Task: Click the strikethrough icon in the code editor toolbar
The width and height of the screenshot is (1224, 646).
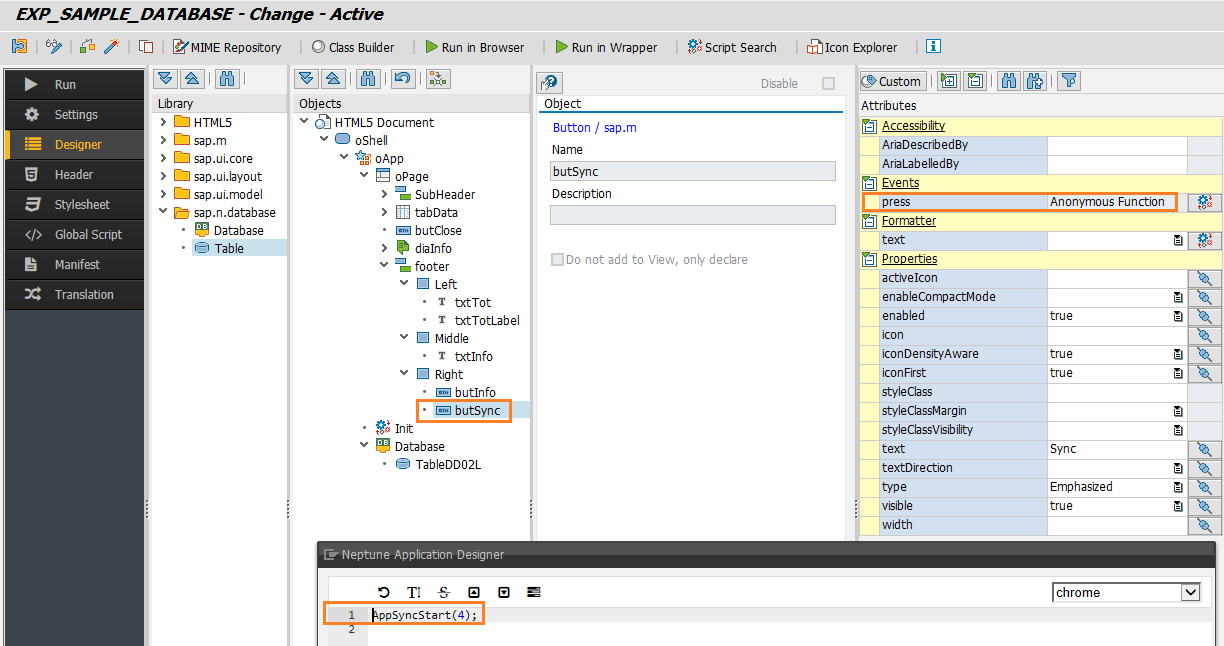Action: coord(444,592)
